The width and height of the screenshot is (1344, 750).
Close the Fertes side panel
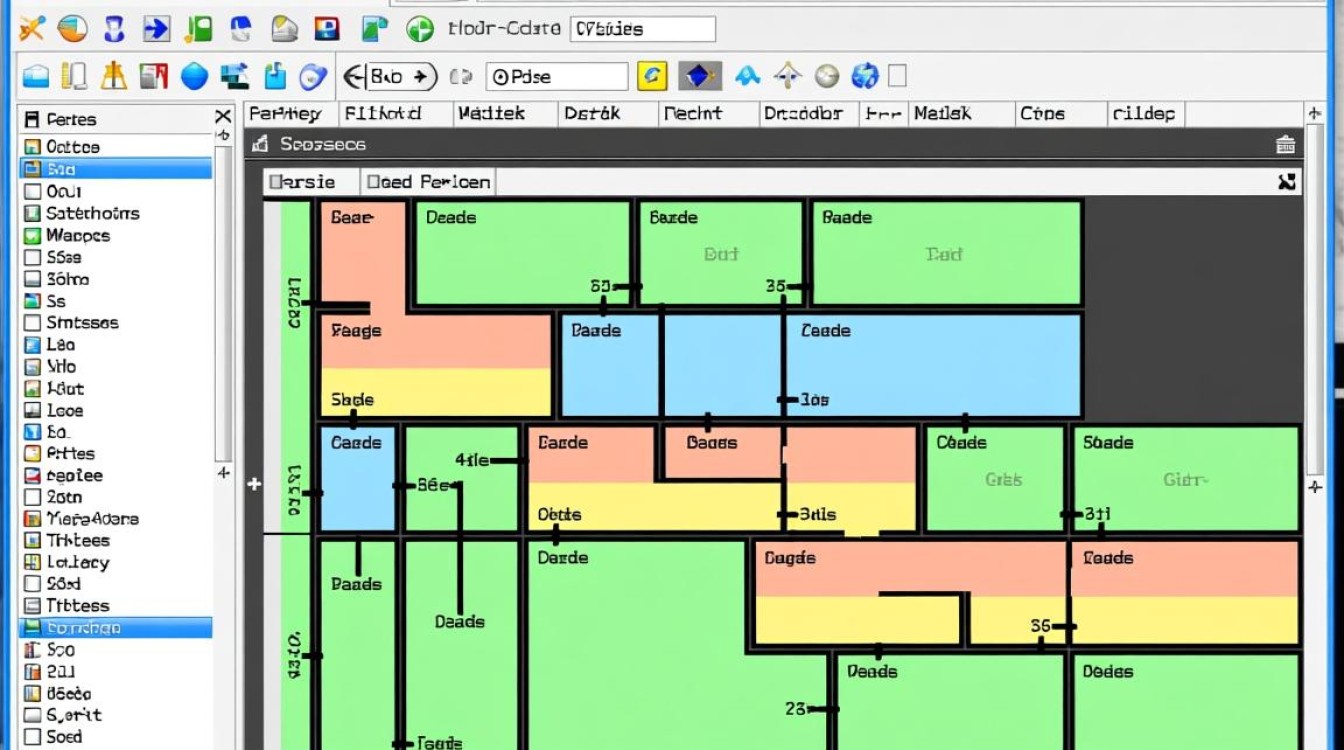223,118
